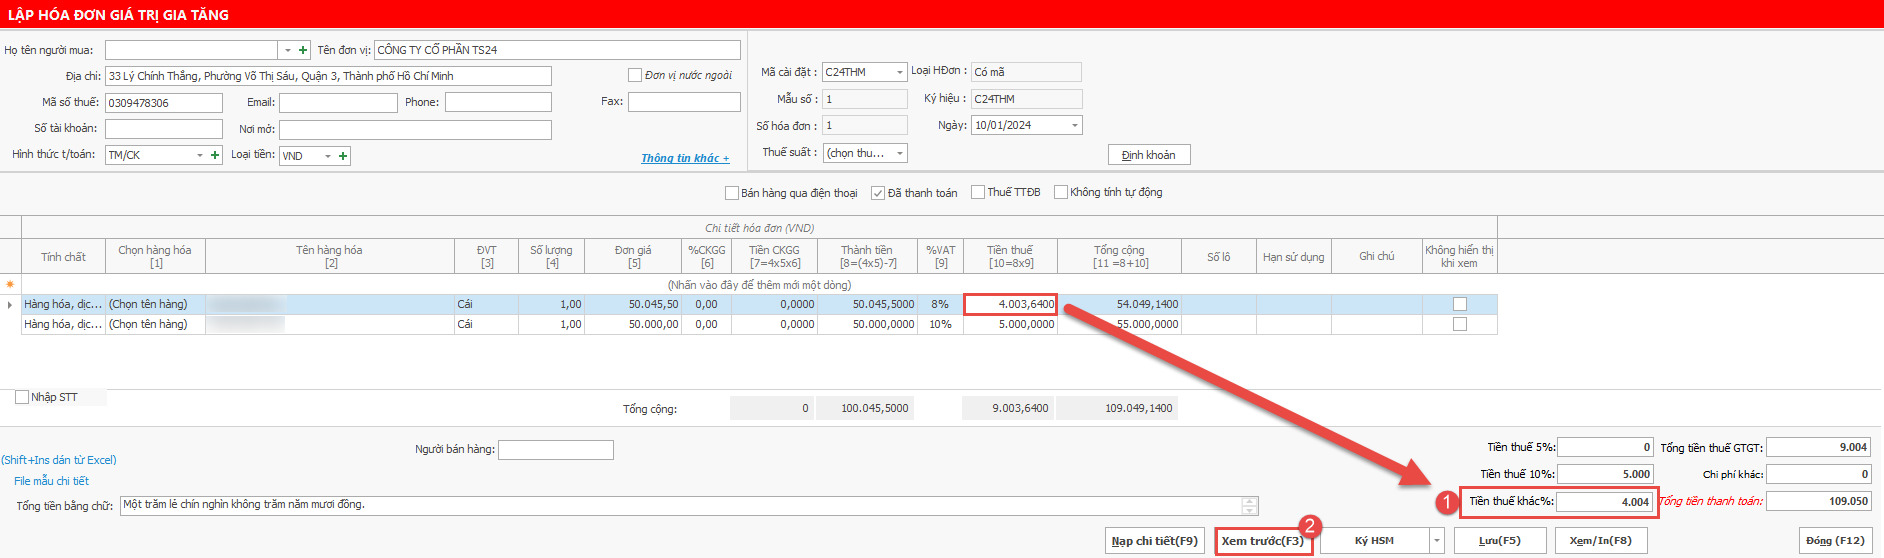Uncheck the Đã thanh toán checkbox
This screenshot has width=1884, height=558.
click(x=878, y=193)
